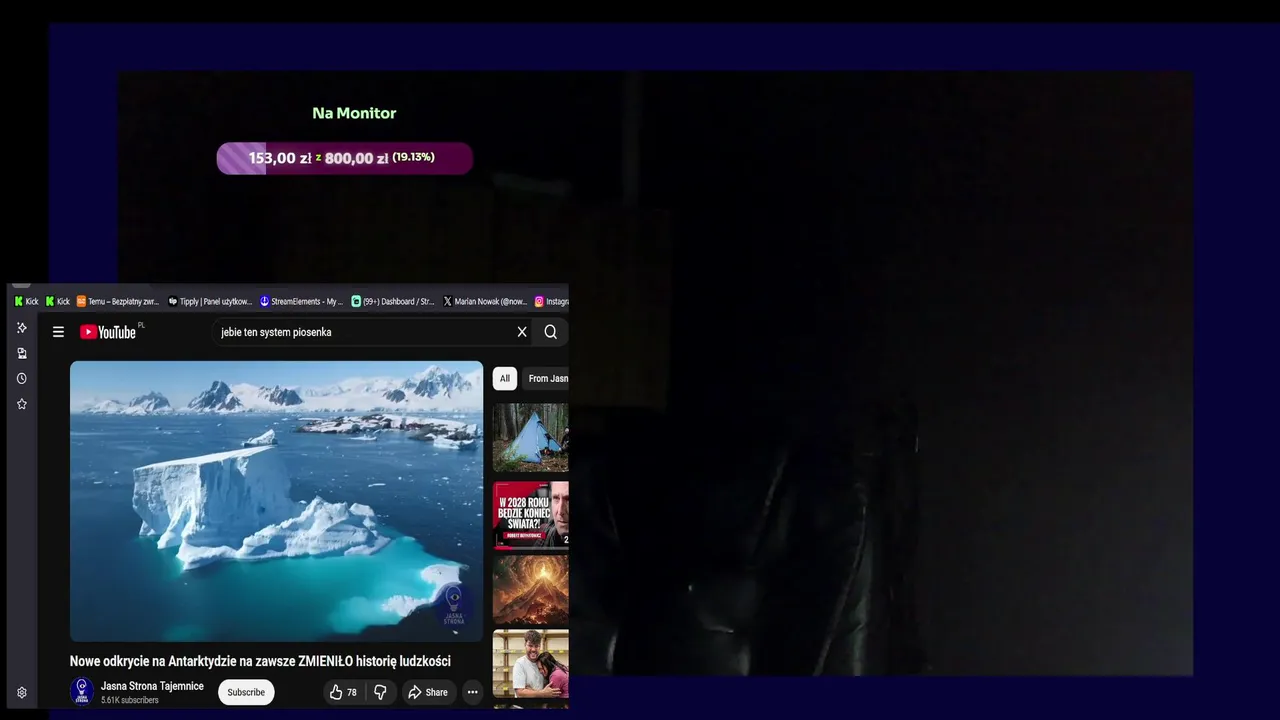Screen dimensions: 1280x720
Task: Open the Jasna Strona Tajemnice channel name
Action: [152, 686]
